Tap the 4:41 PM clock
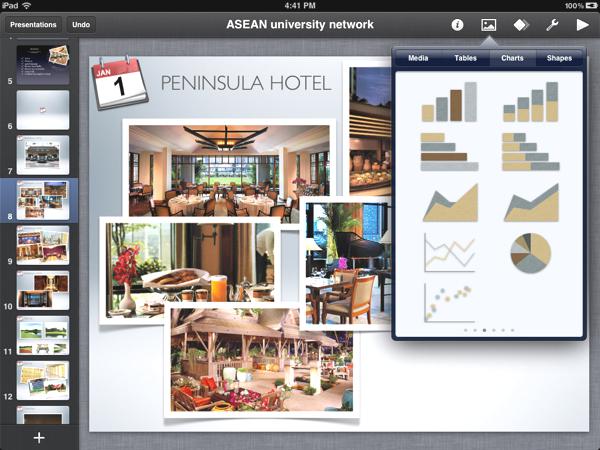Image resolution: width=600 pixels, height=450 pixels. click(x=300, y=5)
